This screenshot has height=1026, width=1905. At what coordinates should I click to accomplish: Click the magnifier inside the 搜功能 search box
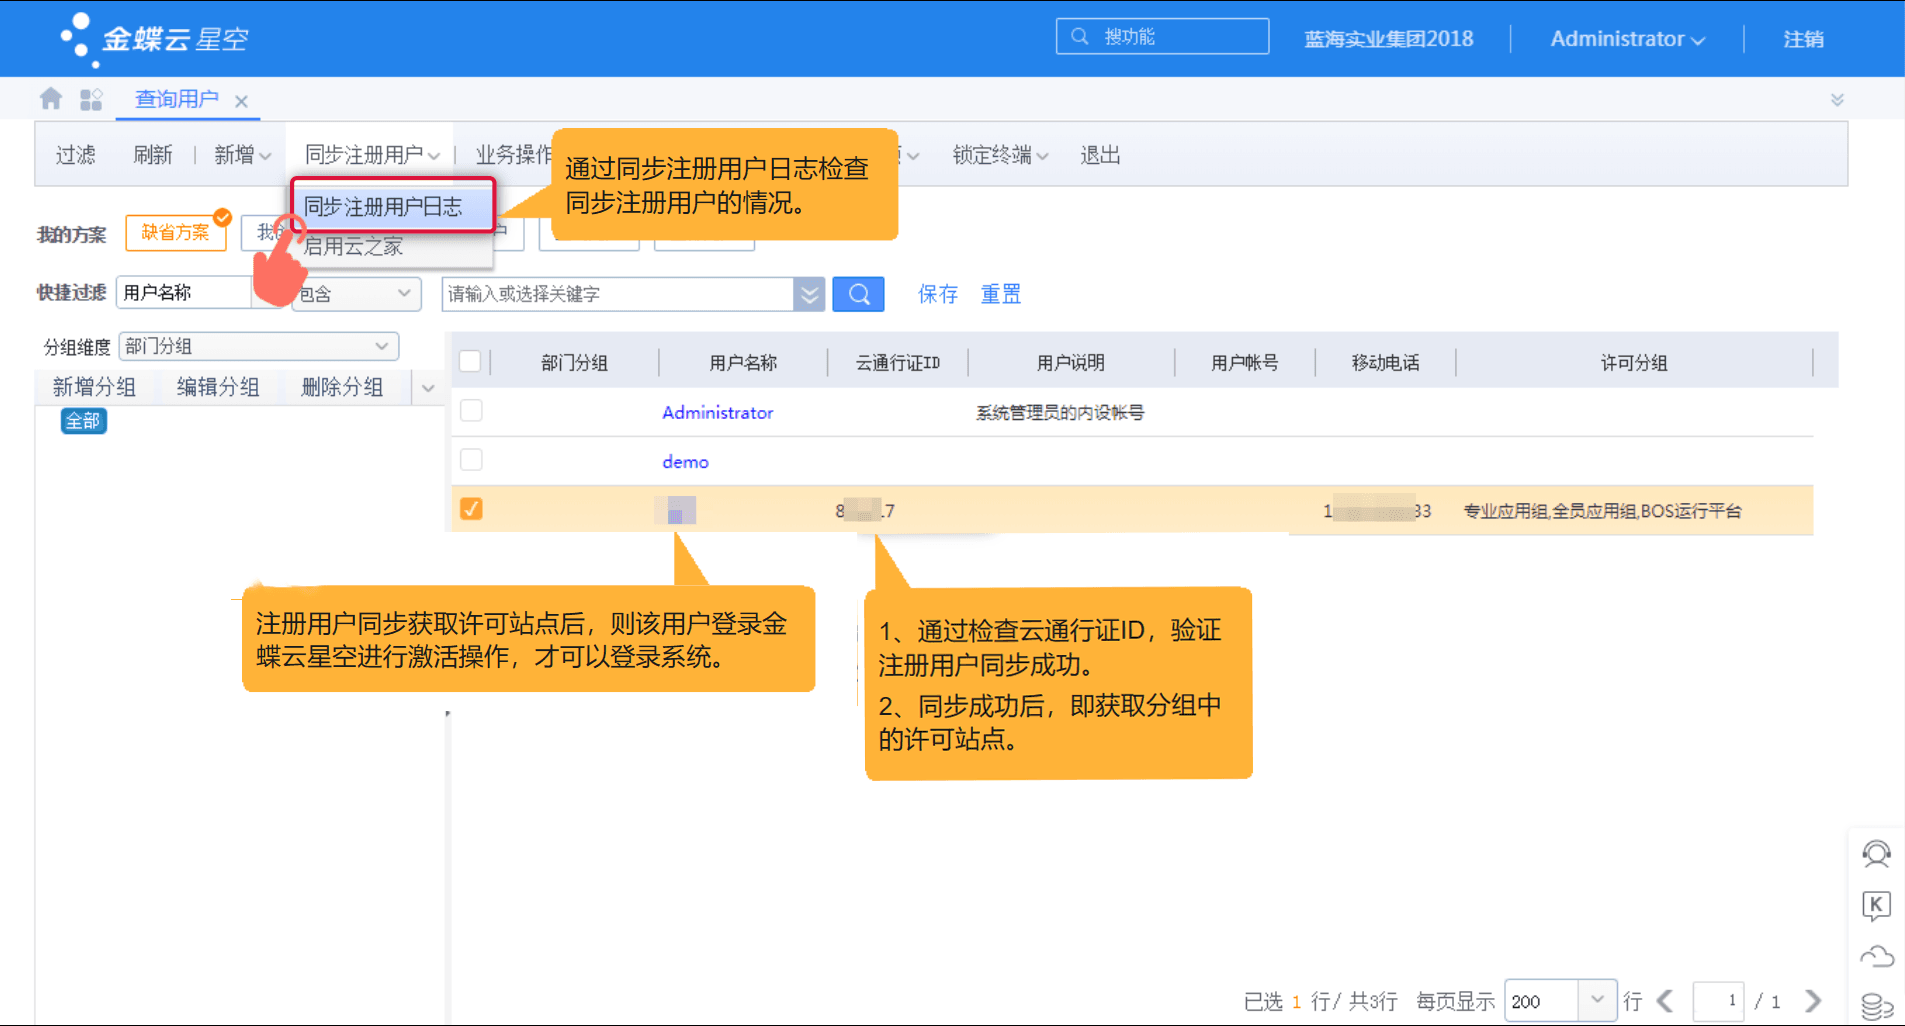[x=1079, y=35]
